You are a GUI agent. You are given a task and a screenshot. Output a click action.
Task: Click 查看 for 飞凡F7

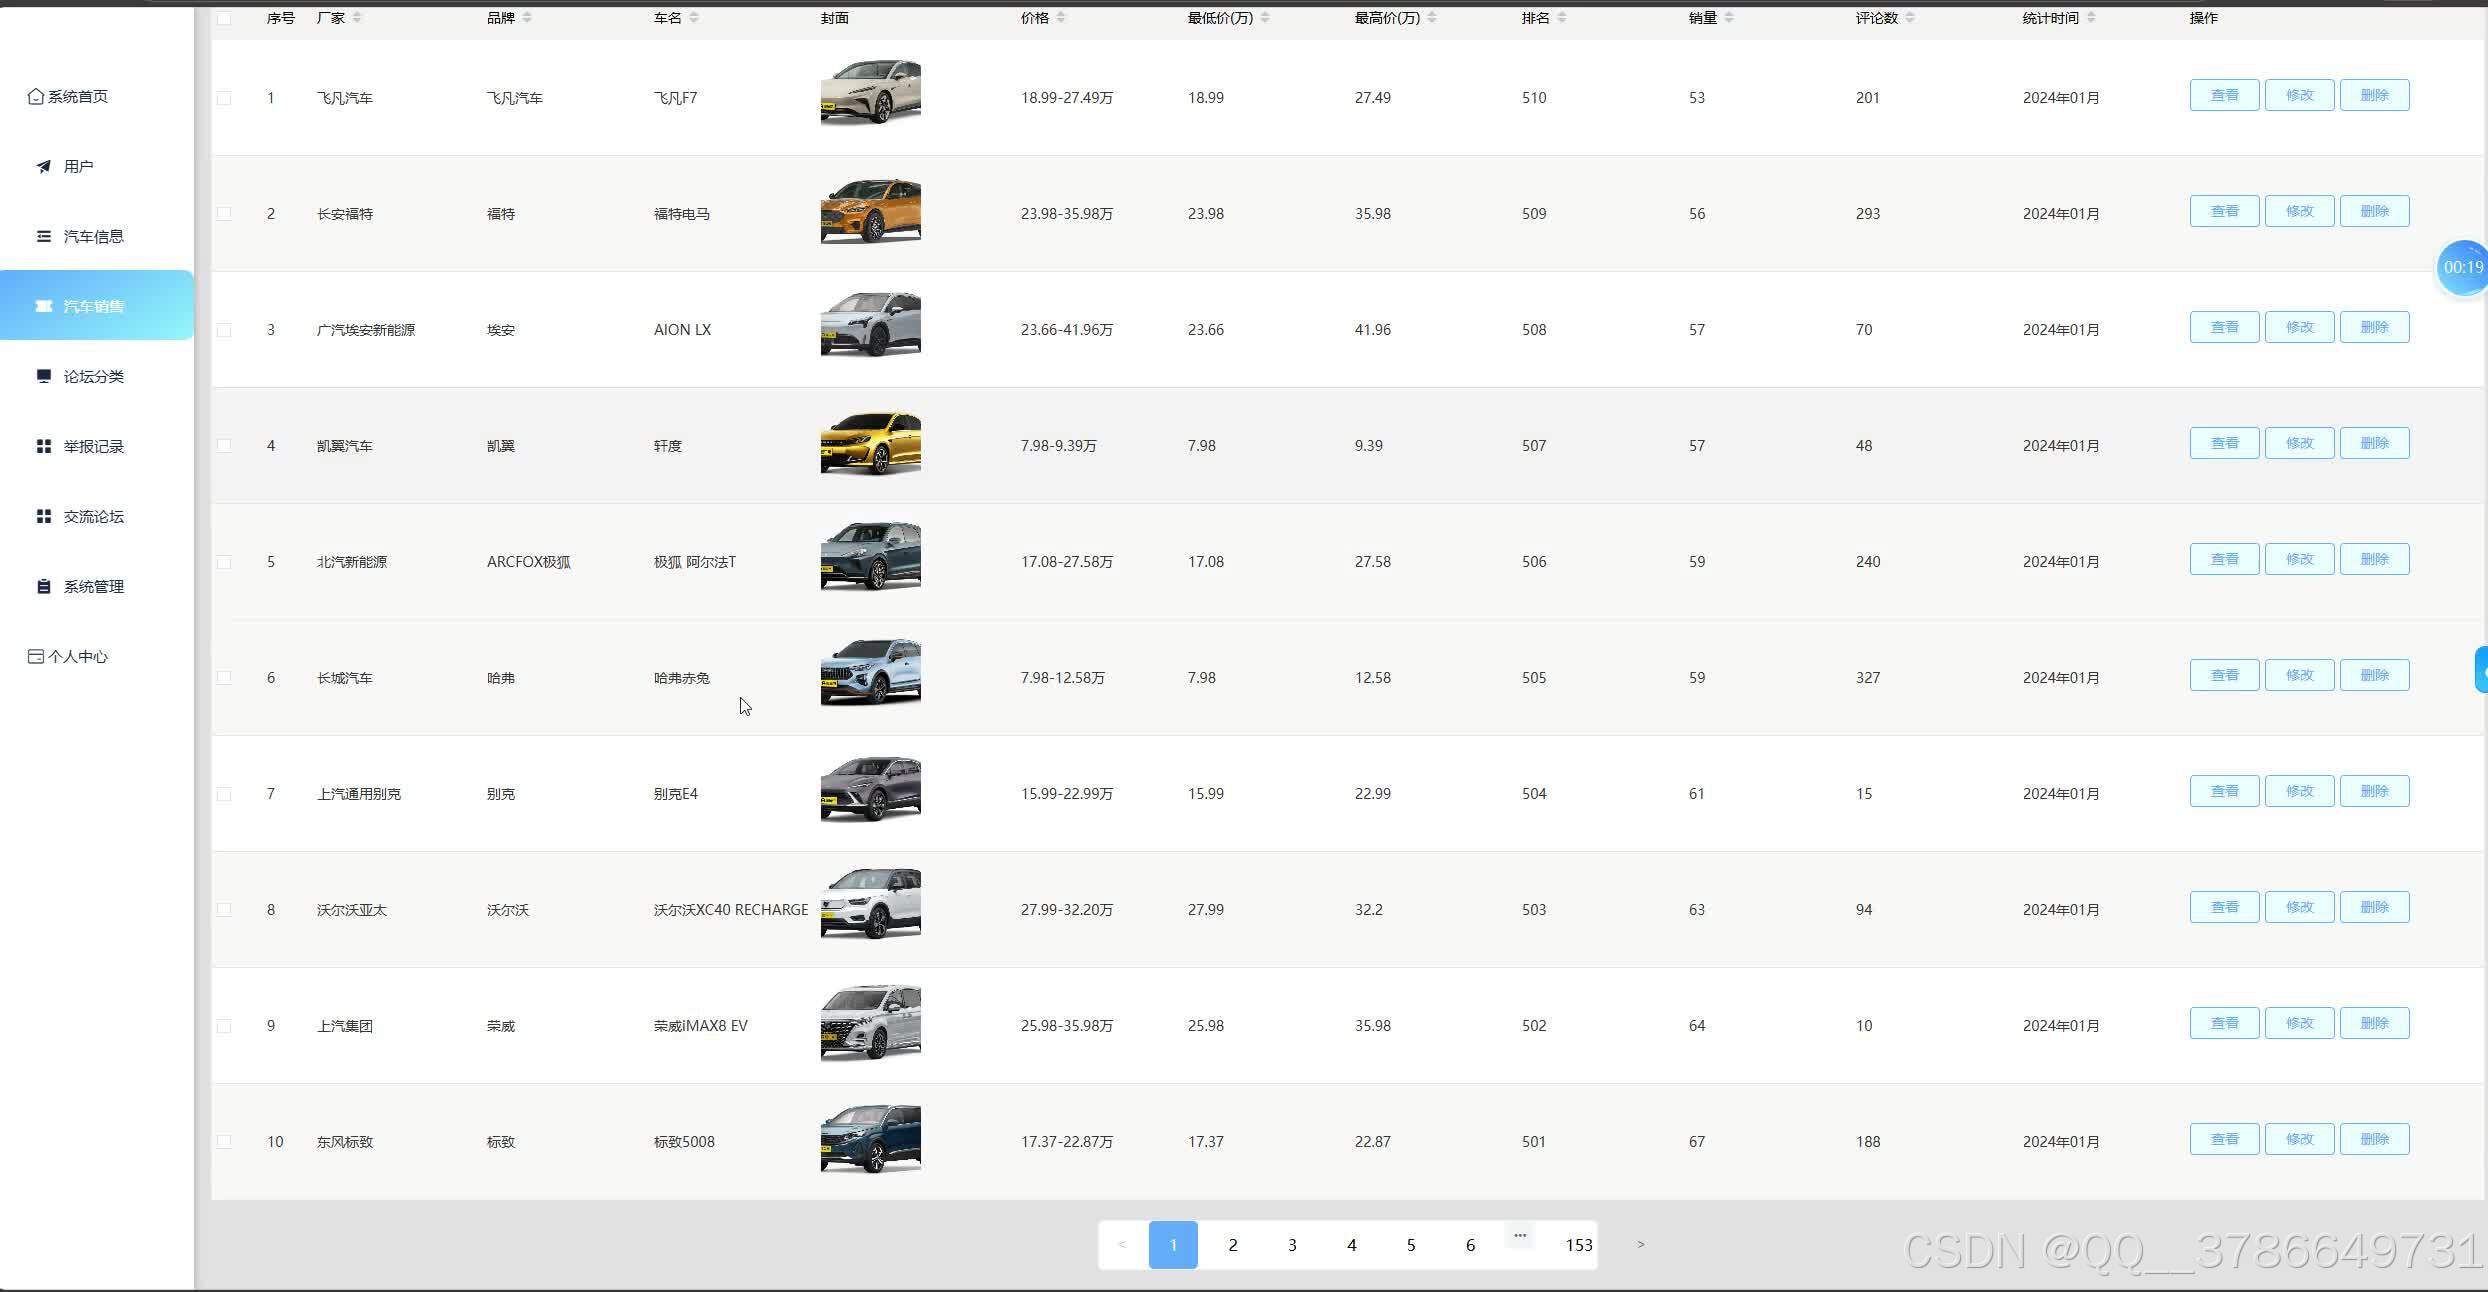click(2224, 95)
